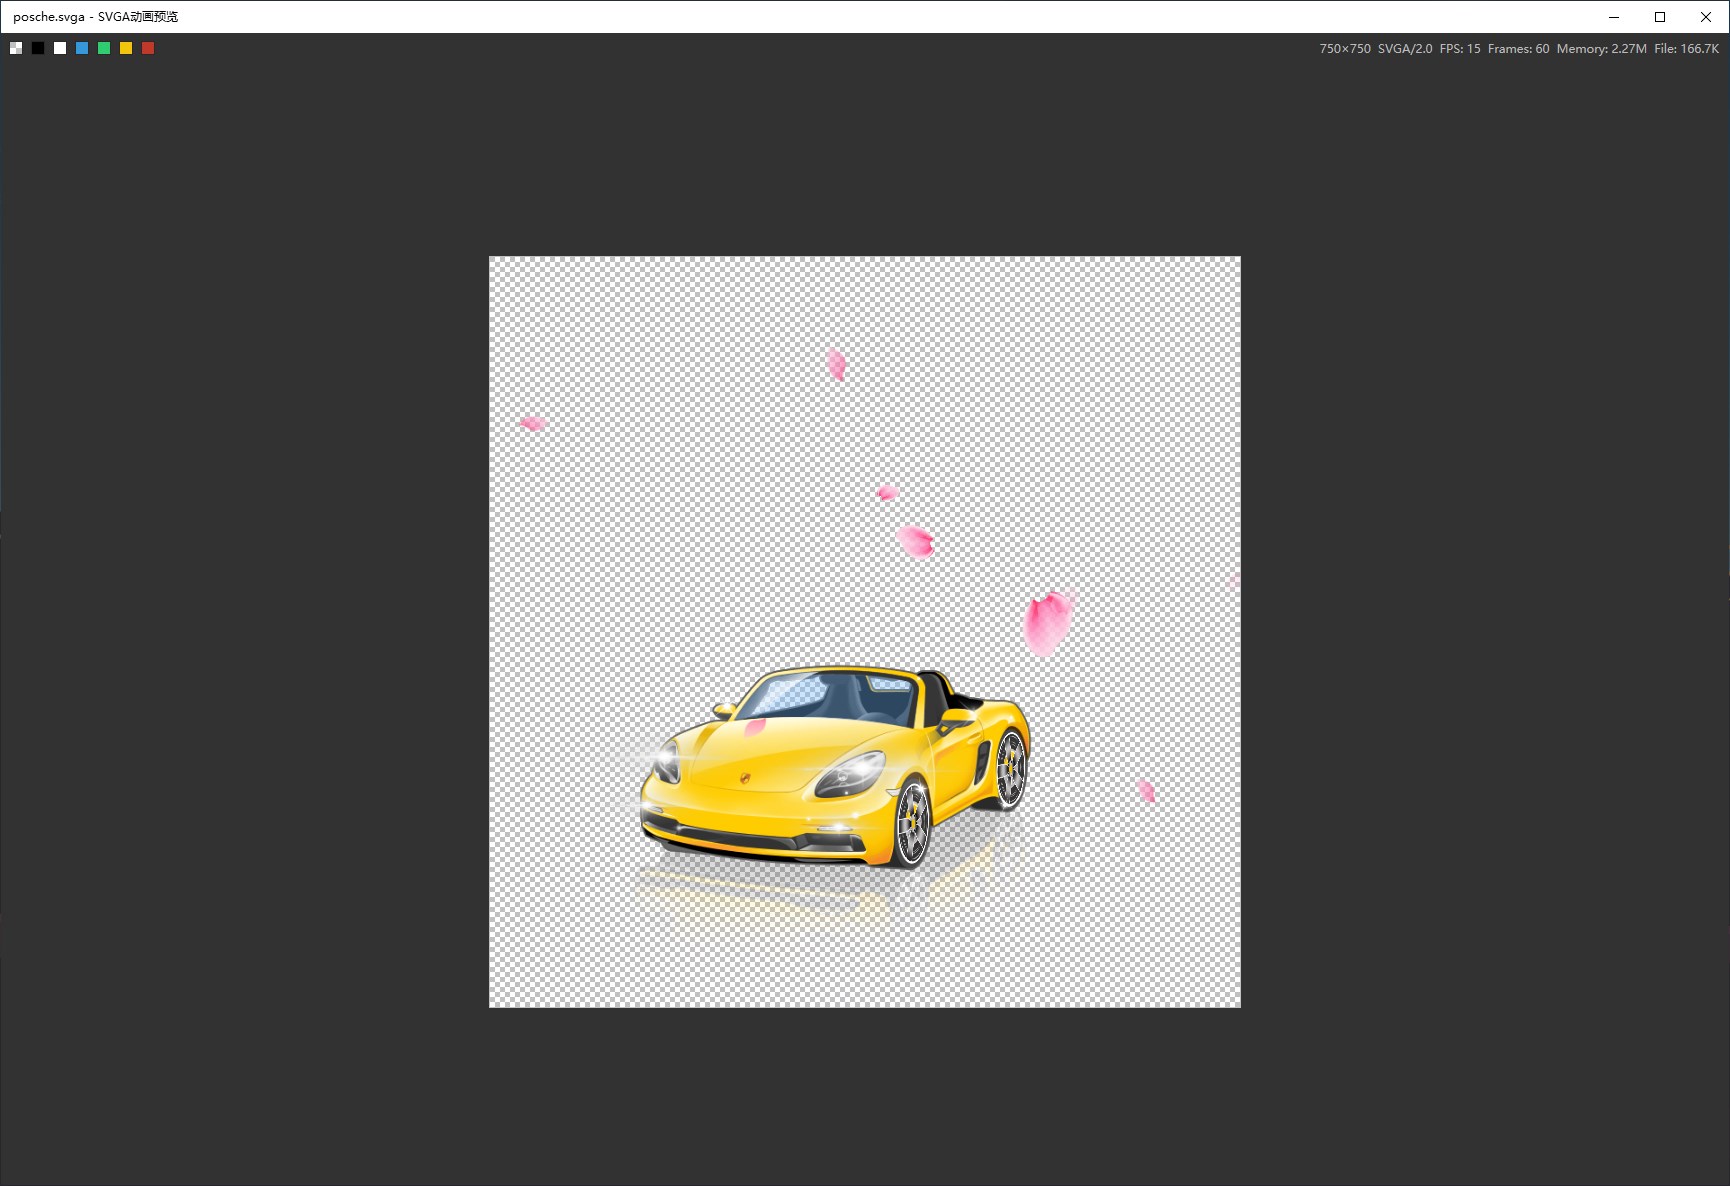Close the SVGA animation preview window

(1706, 17)
